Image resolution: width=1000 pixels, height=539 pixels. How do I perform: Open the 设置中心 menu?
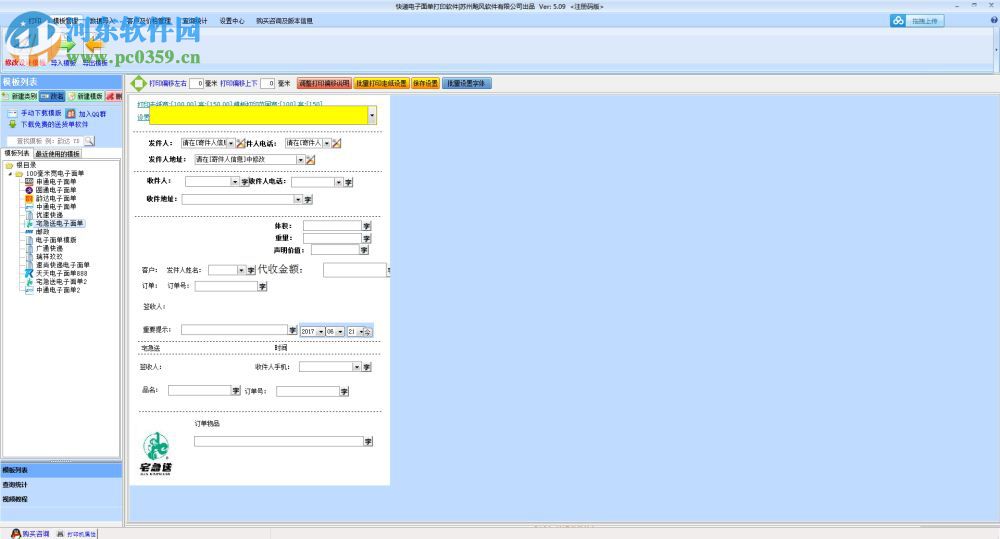pyautogui.click(x=231, y=20)
